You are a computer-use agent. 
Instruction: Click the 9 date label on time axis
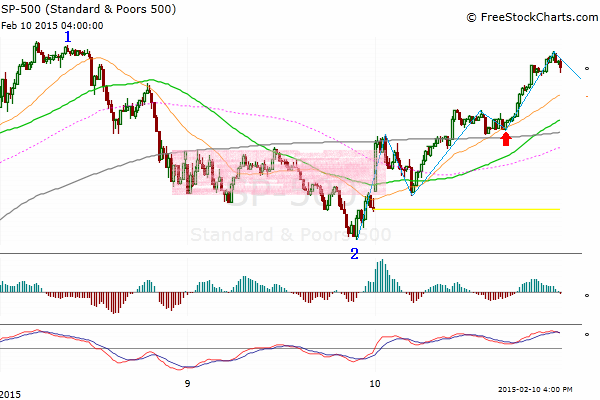point(187,383)
